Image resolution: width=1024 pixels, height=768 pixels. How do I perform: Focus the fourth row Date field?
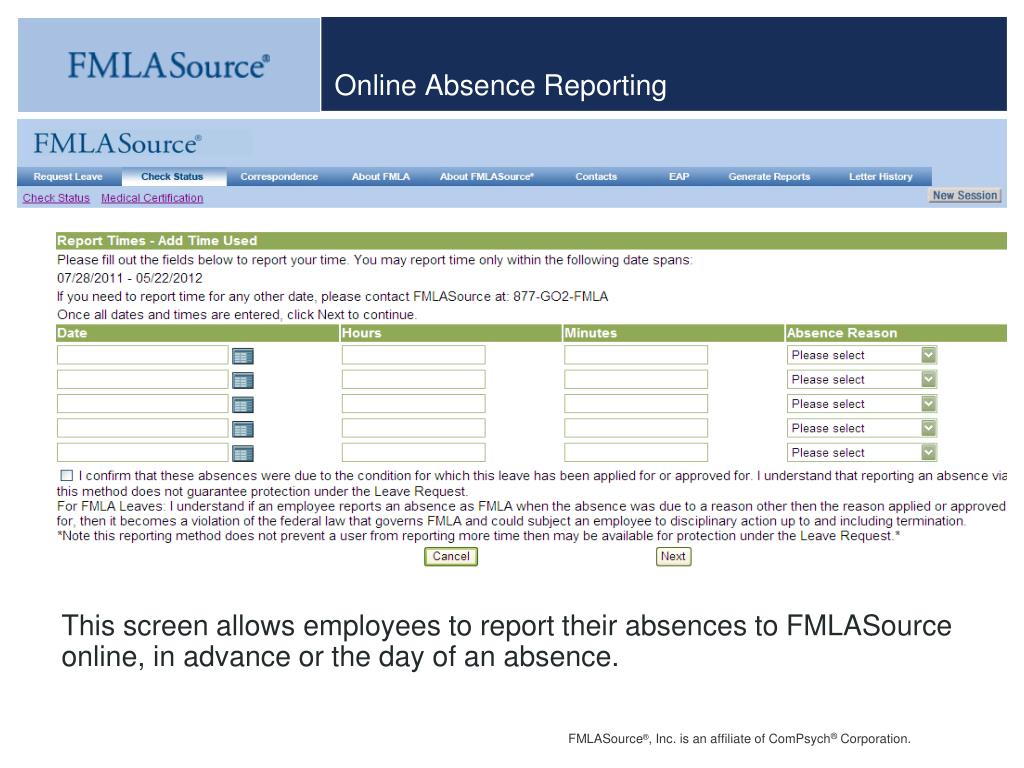pos(142,428)
